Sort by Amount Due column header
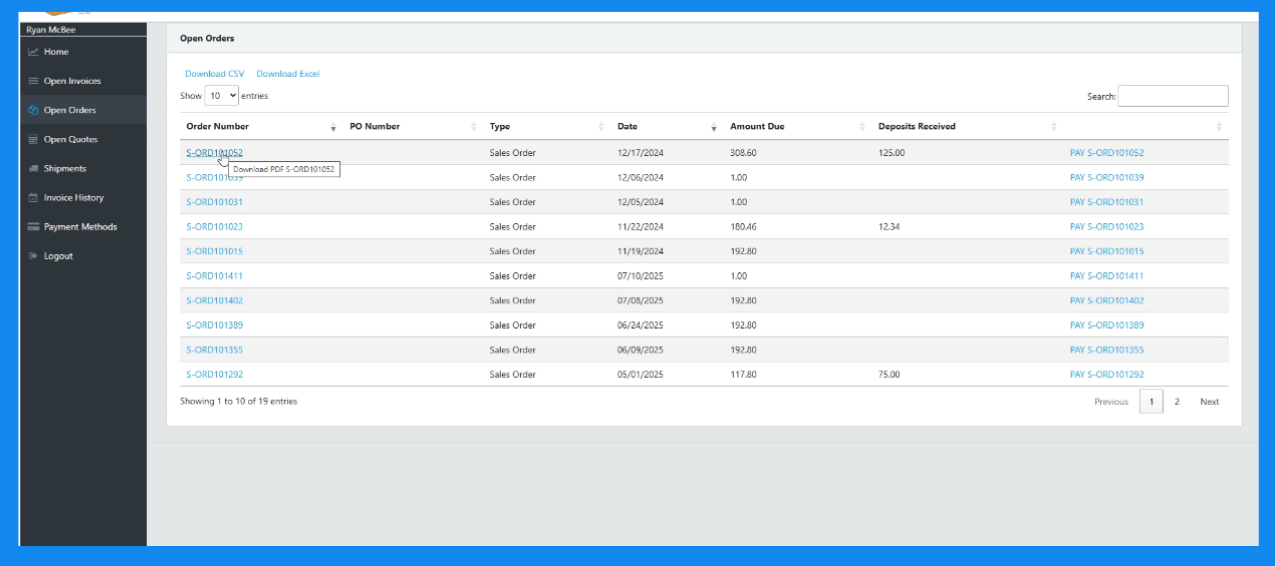 (757, 127)
